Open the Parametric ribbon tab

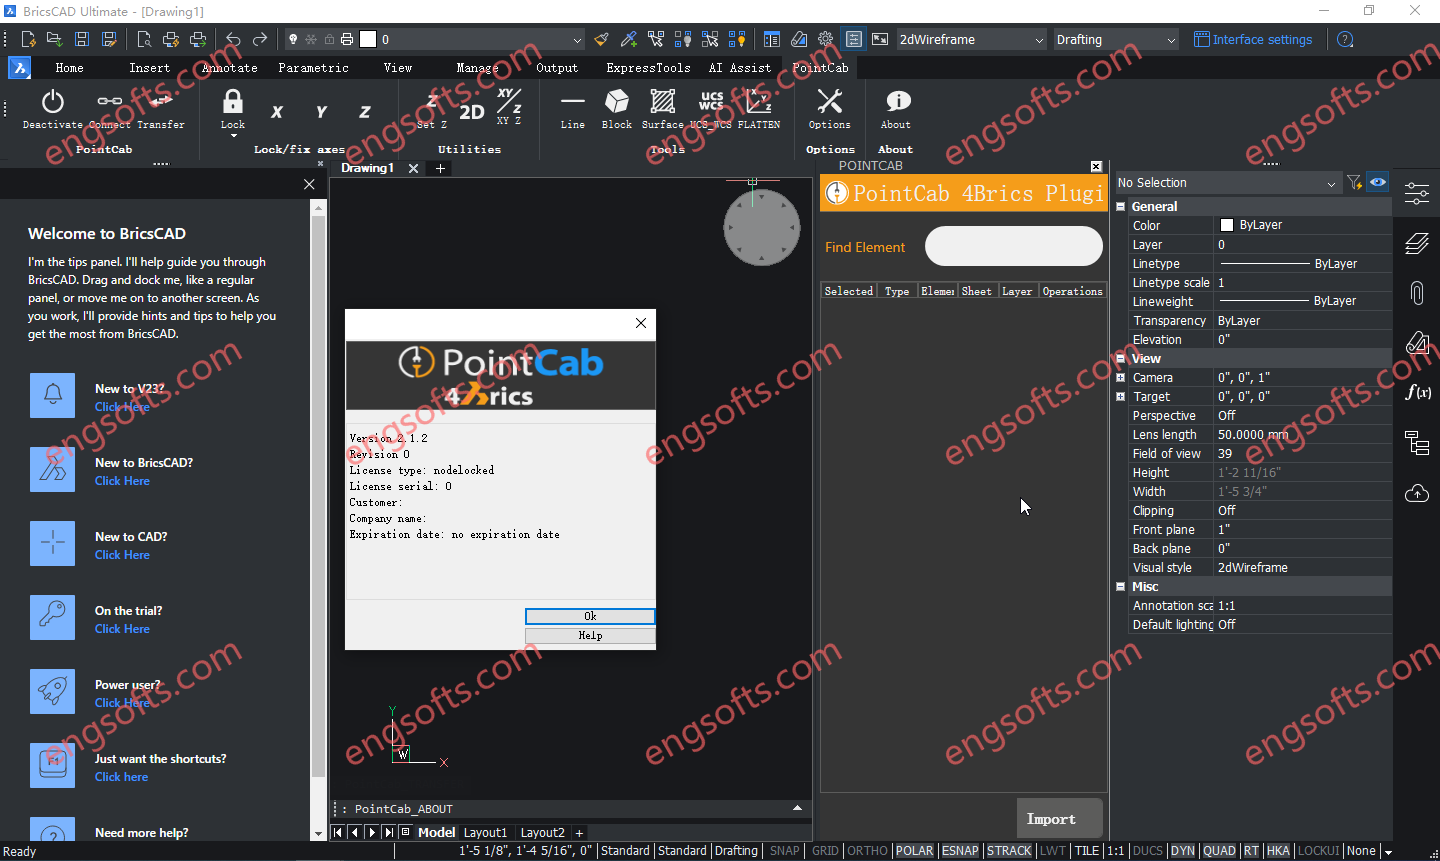[313, 68]
